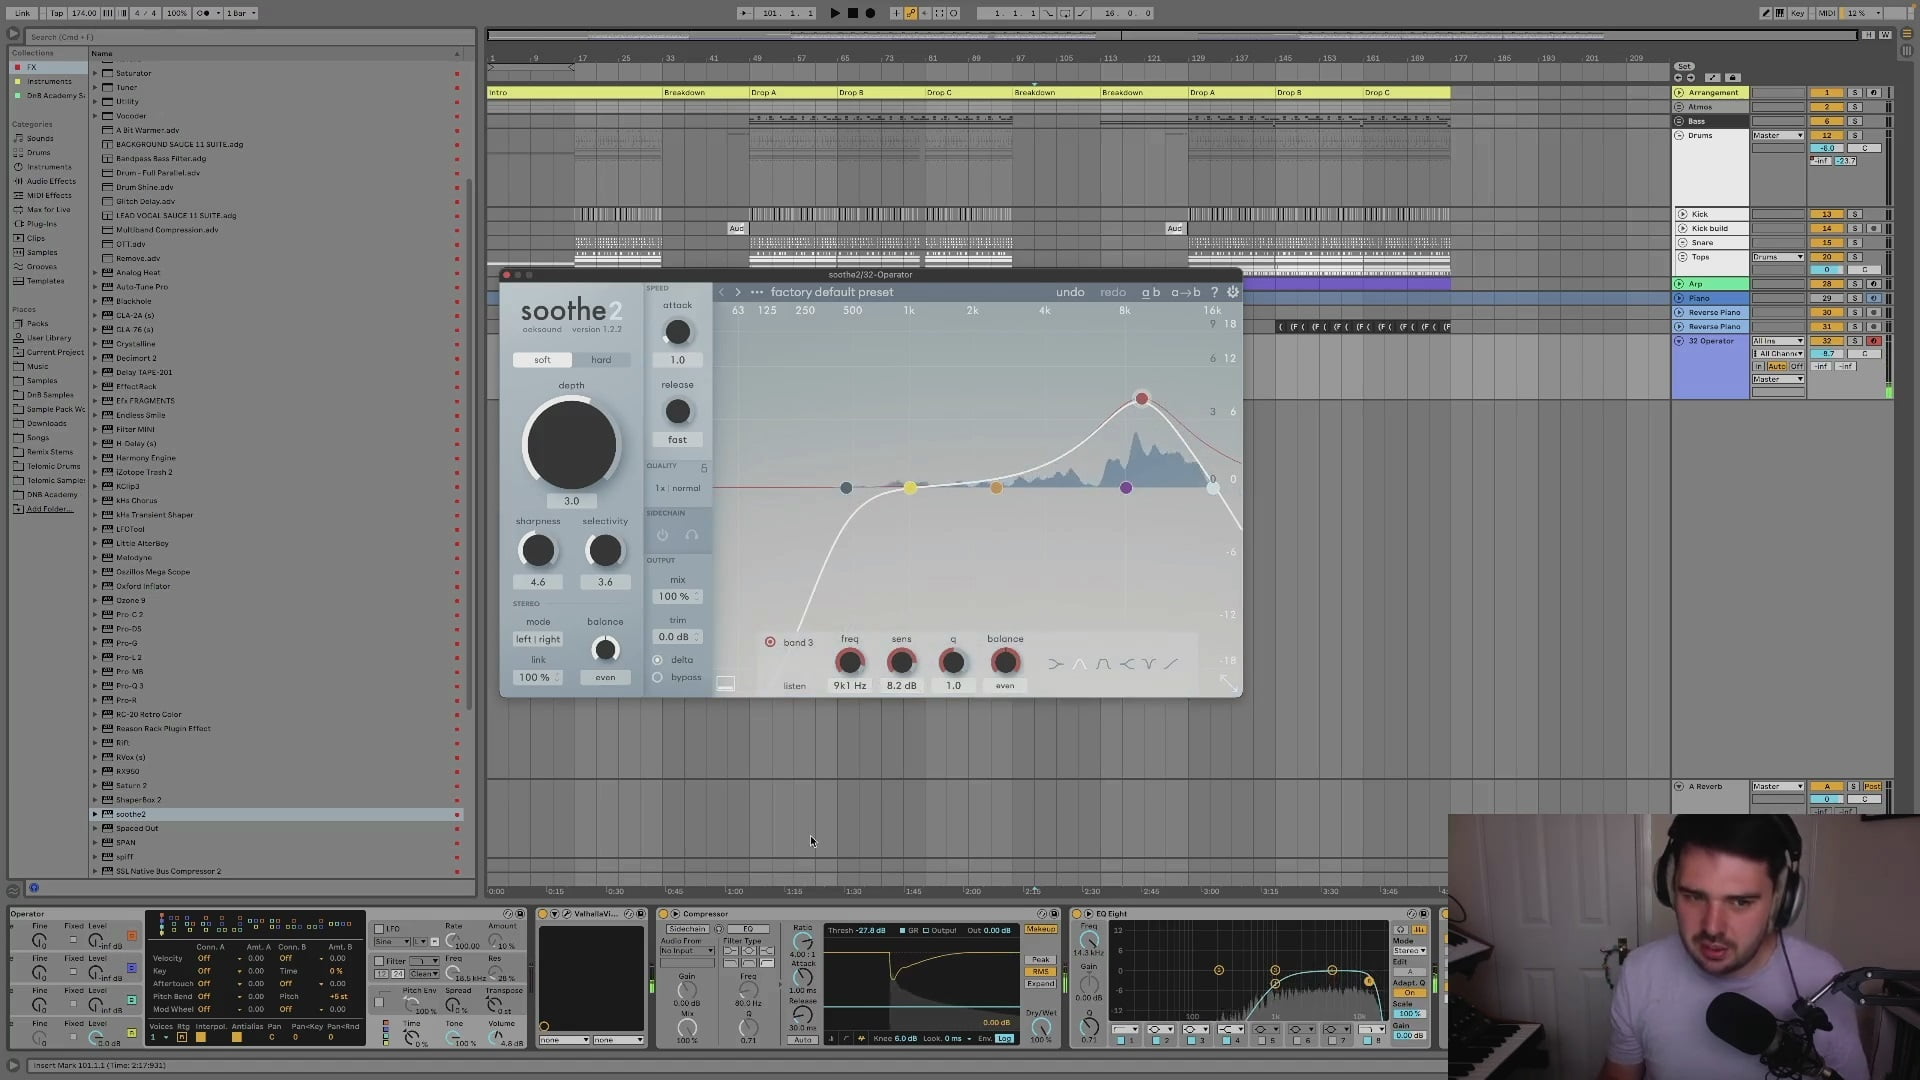Open the User Library place
The image size is (1920, 1080).
click(x=49, y=338)
